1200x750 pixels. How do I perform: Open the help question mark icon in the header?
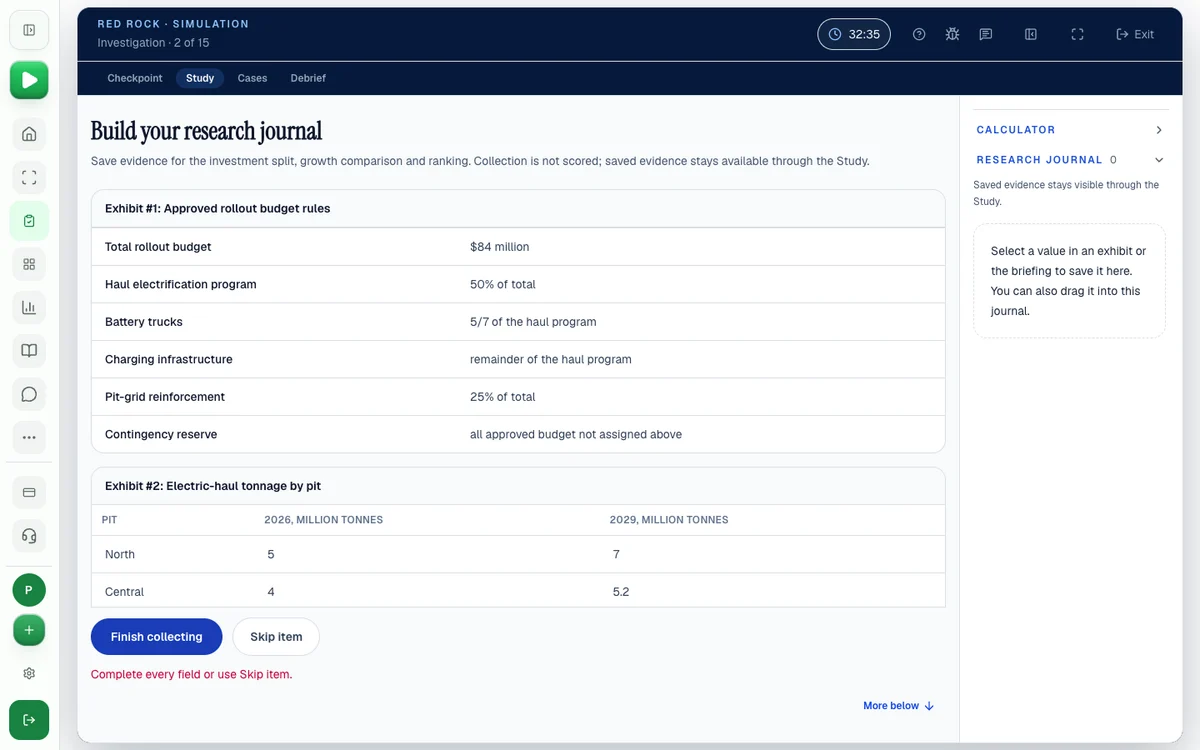click(919, 34)
